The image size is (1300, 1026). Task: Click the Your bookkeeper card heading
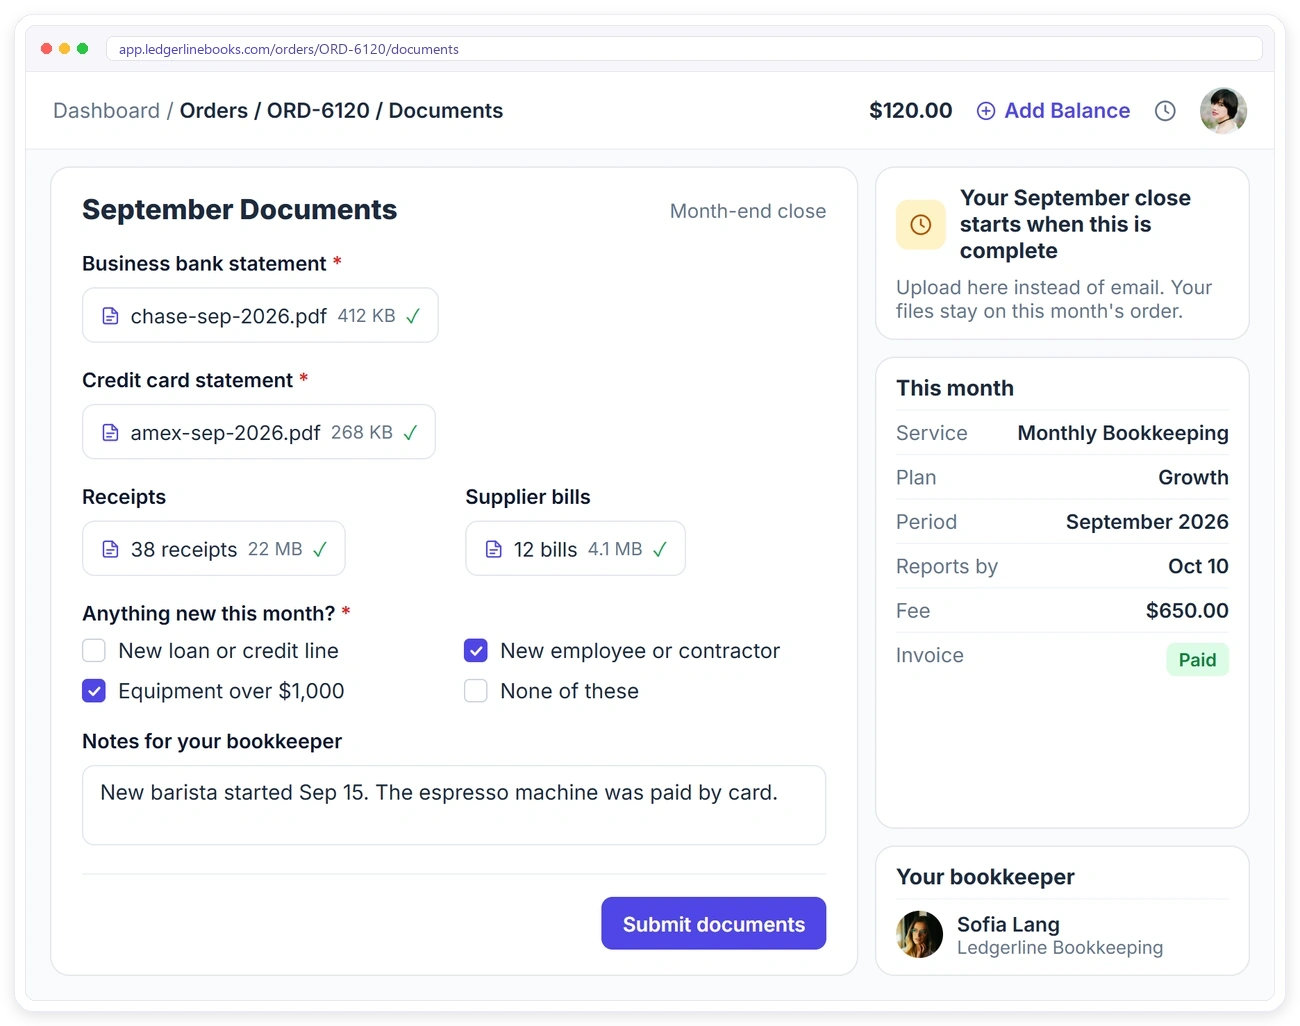coord(985,877)
